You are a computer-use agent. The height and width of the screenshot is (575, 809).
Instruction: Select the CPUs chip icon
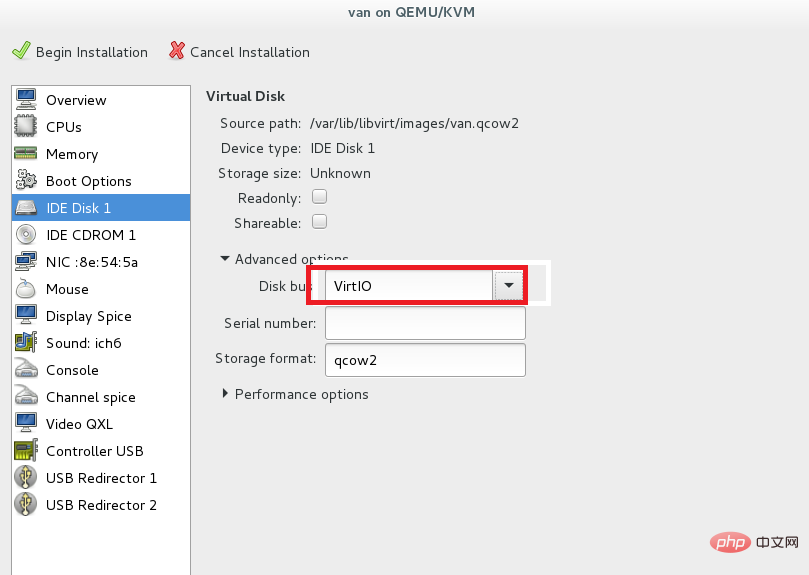tap(25, 126)
